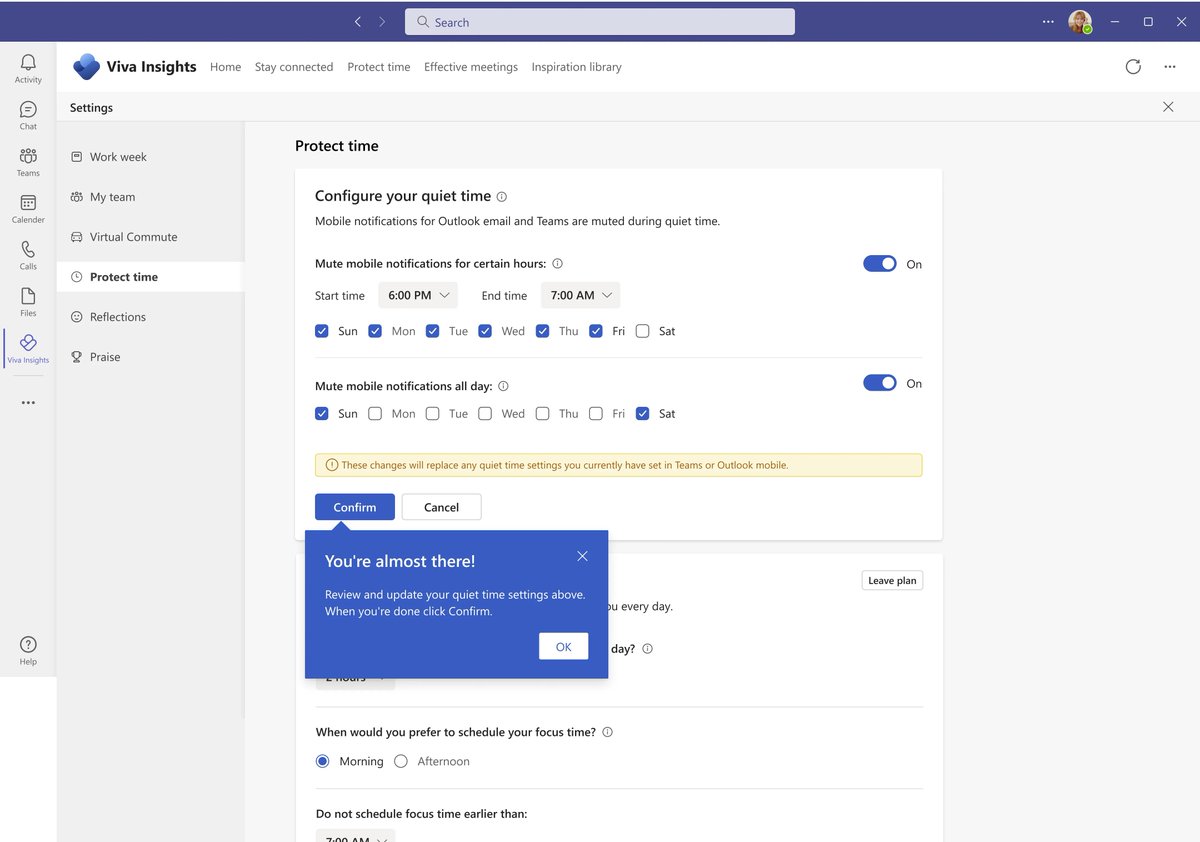Open the profile avatar menu
Image resolution: width=1200 pixels, height=842 pixels.
coord(1080,22)
